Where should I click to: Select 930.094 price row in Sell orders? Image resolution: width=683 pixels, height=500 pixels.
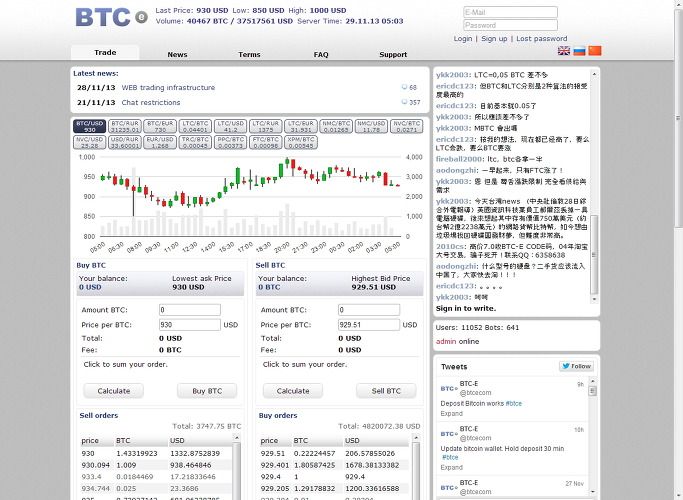[x=156, y=465]
